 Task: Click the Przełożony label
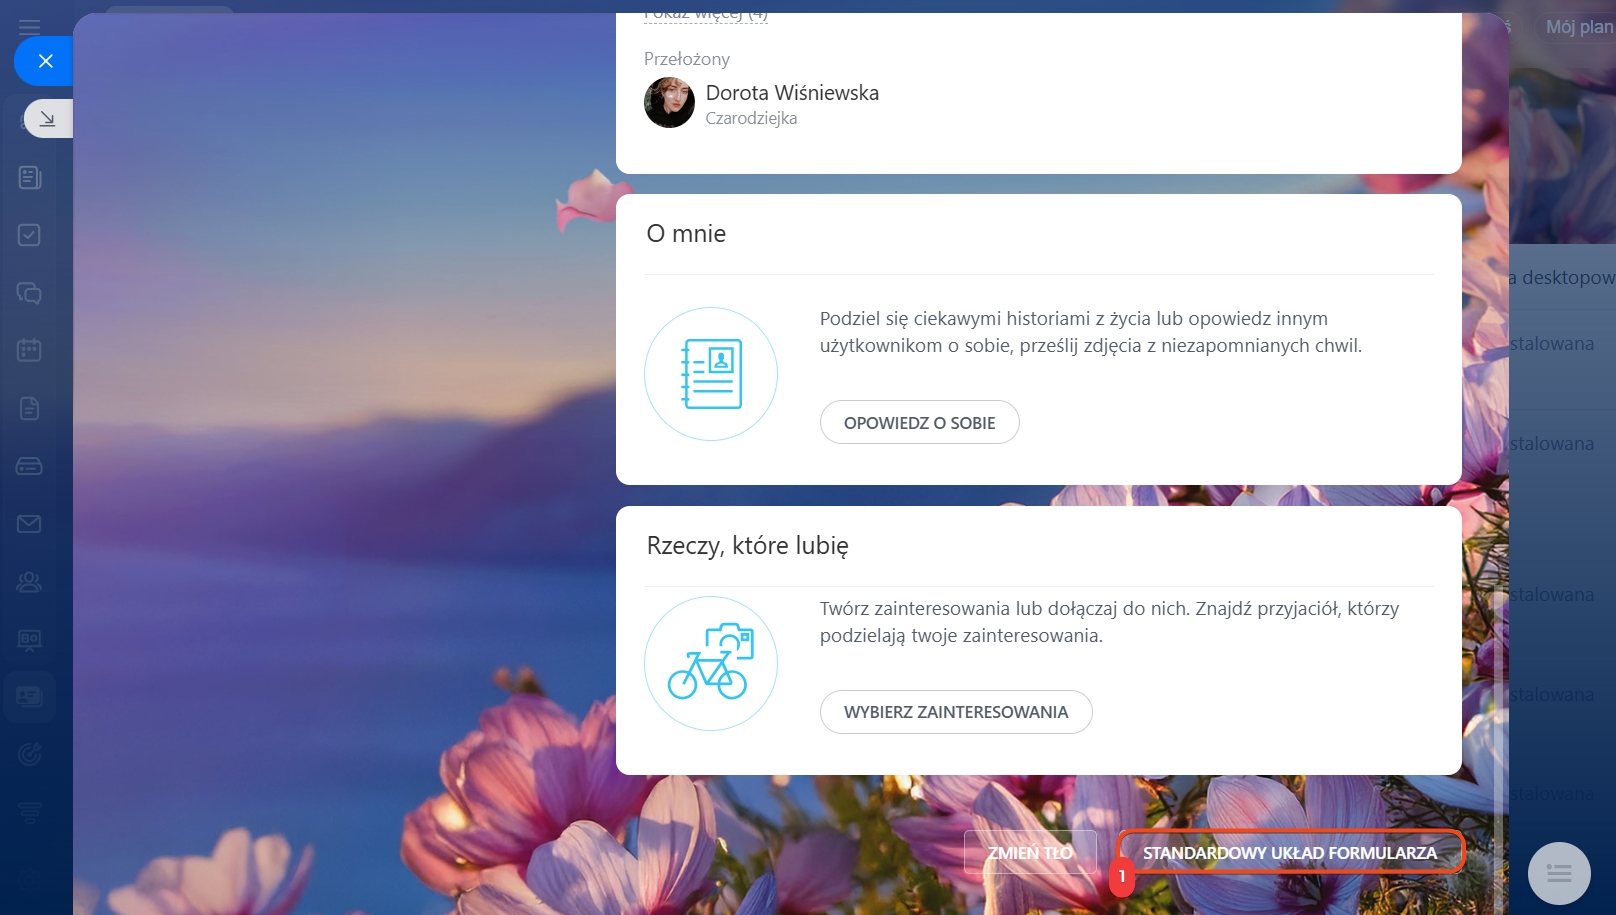click(x=687, y=59)
